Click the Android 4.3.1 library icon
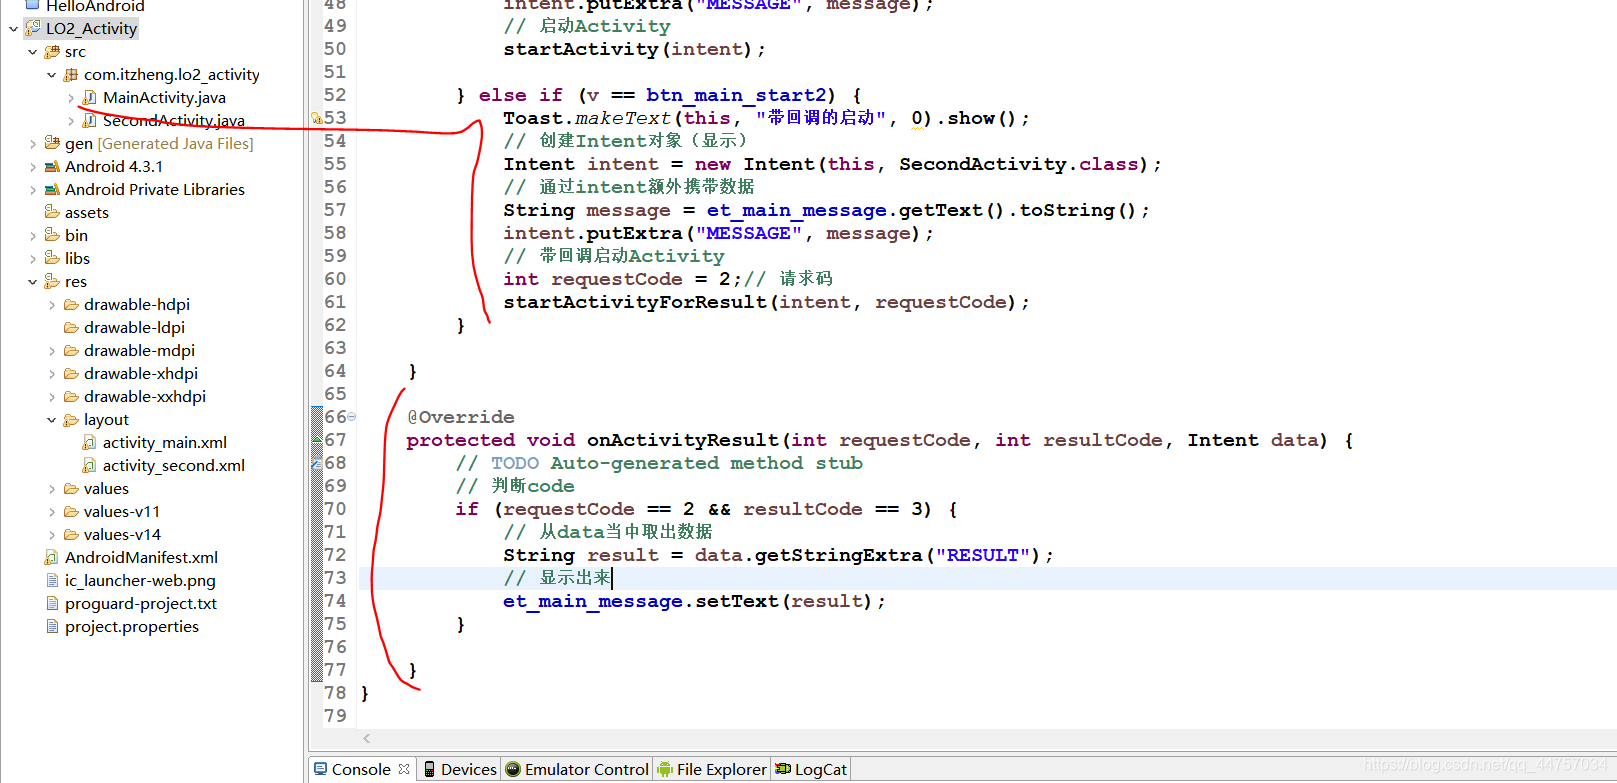 pyautogui.click(x=52, y=166)
